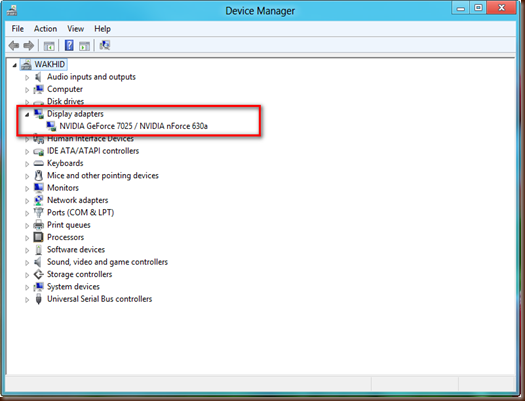525x401 pixels.
Task: Click the Mice and other pointing devices icon
Action: (x=39, y=175)
